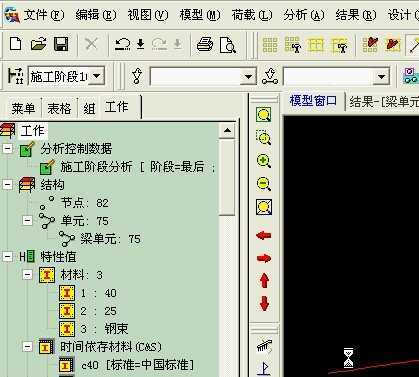Click the Zoom Window icon
Image resolution: width=419 pixels, height=377 pixels.
click(264, 138)
